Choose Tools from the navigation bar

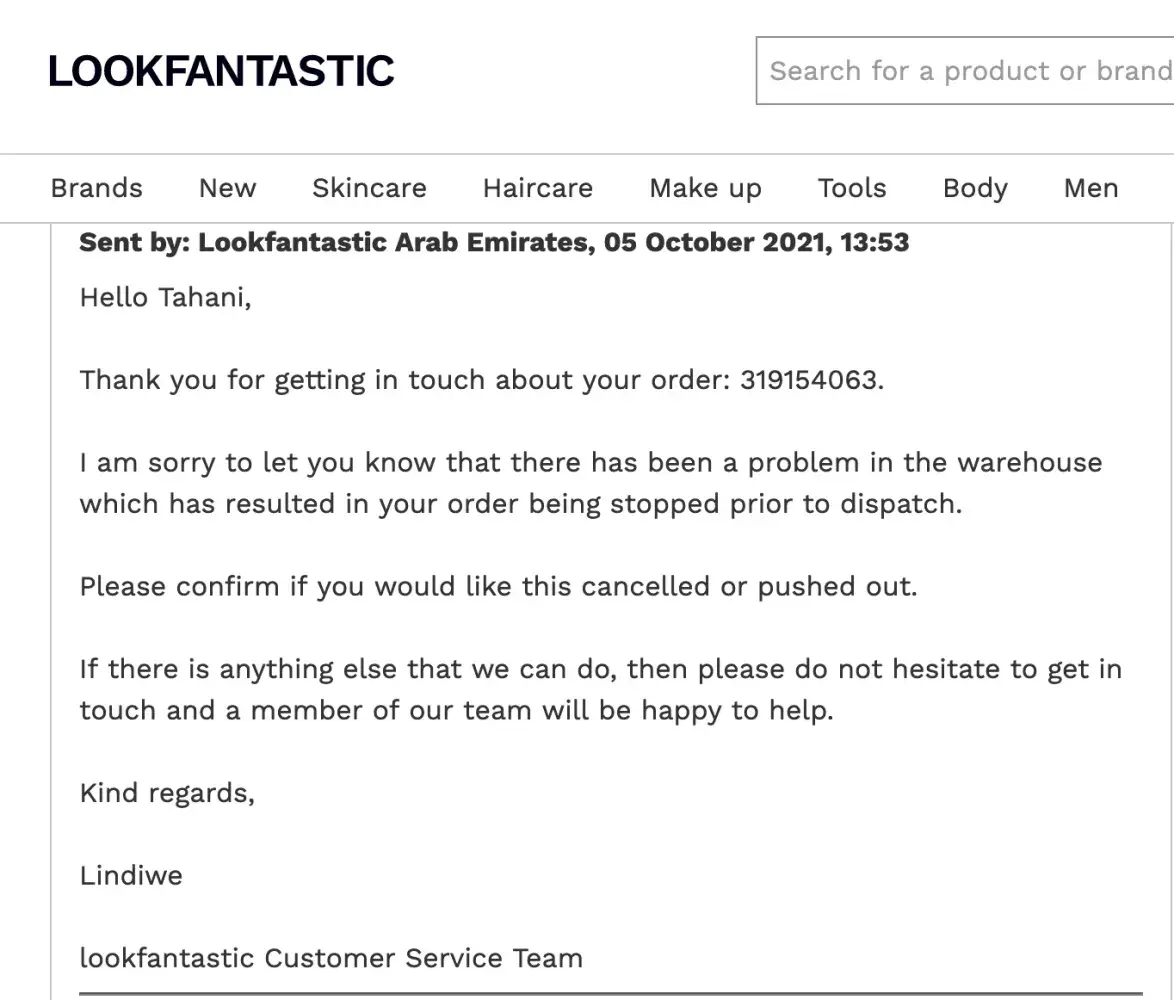tap(852, 188)
